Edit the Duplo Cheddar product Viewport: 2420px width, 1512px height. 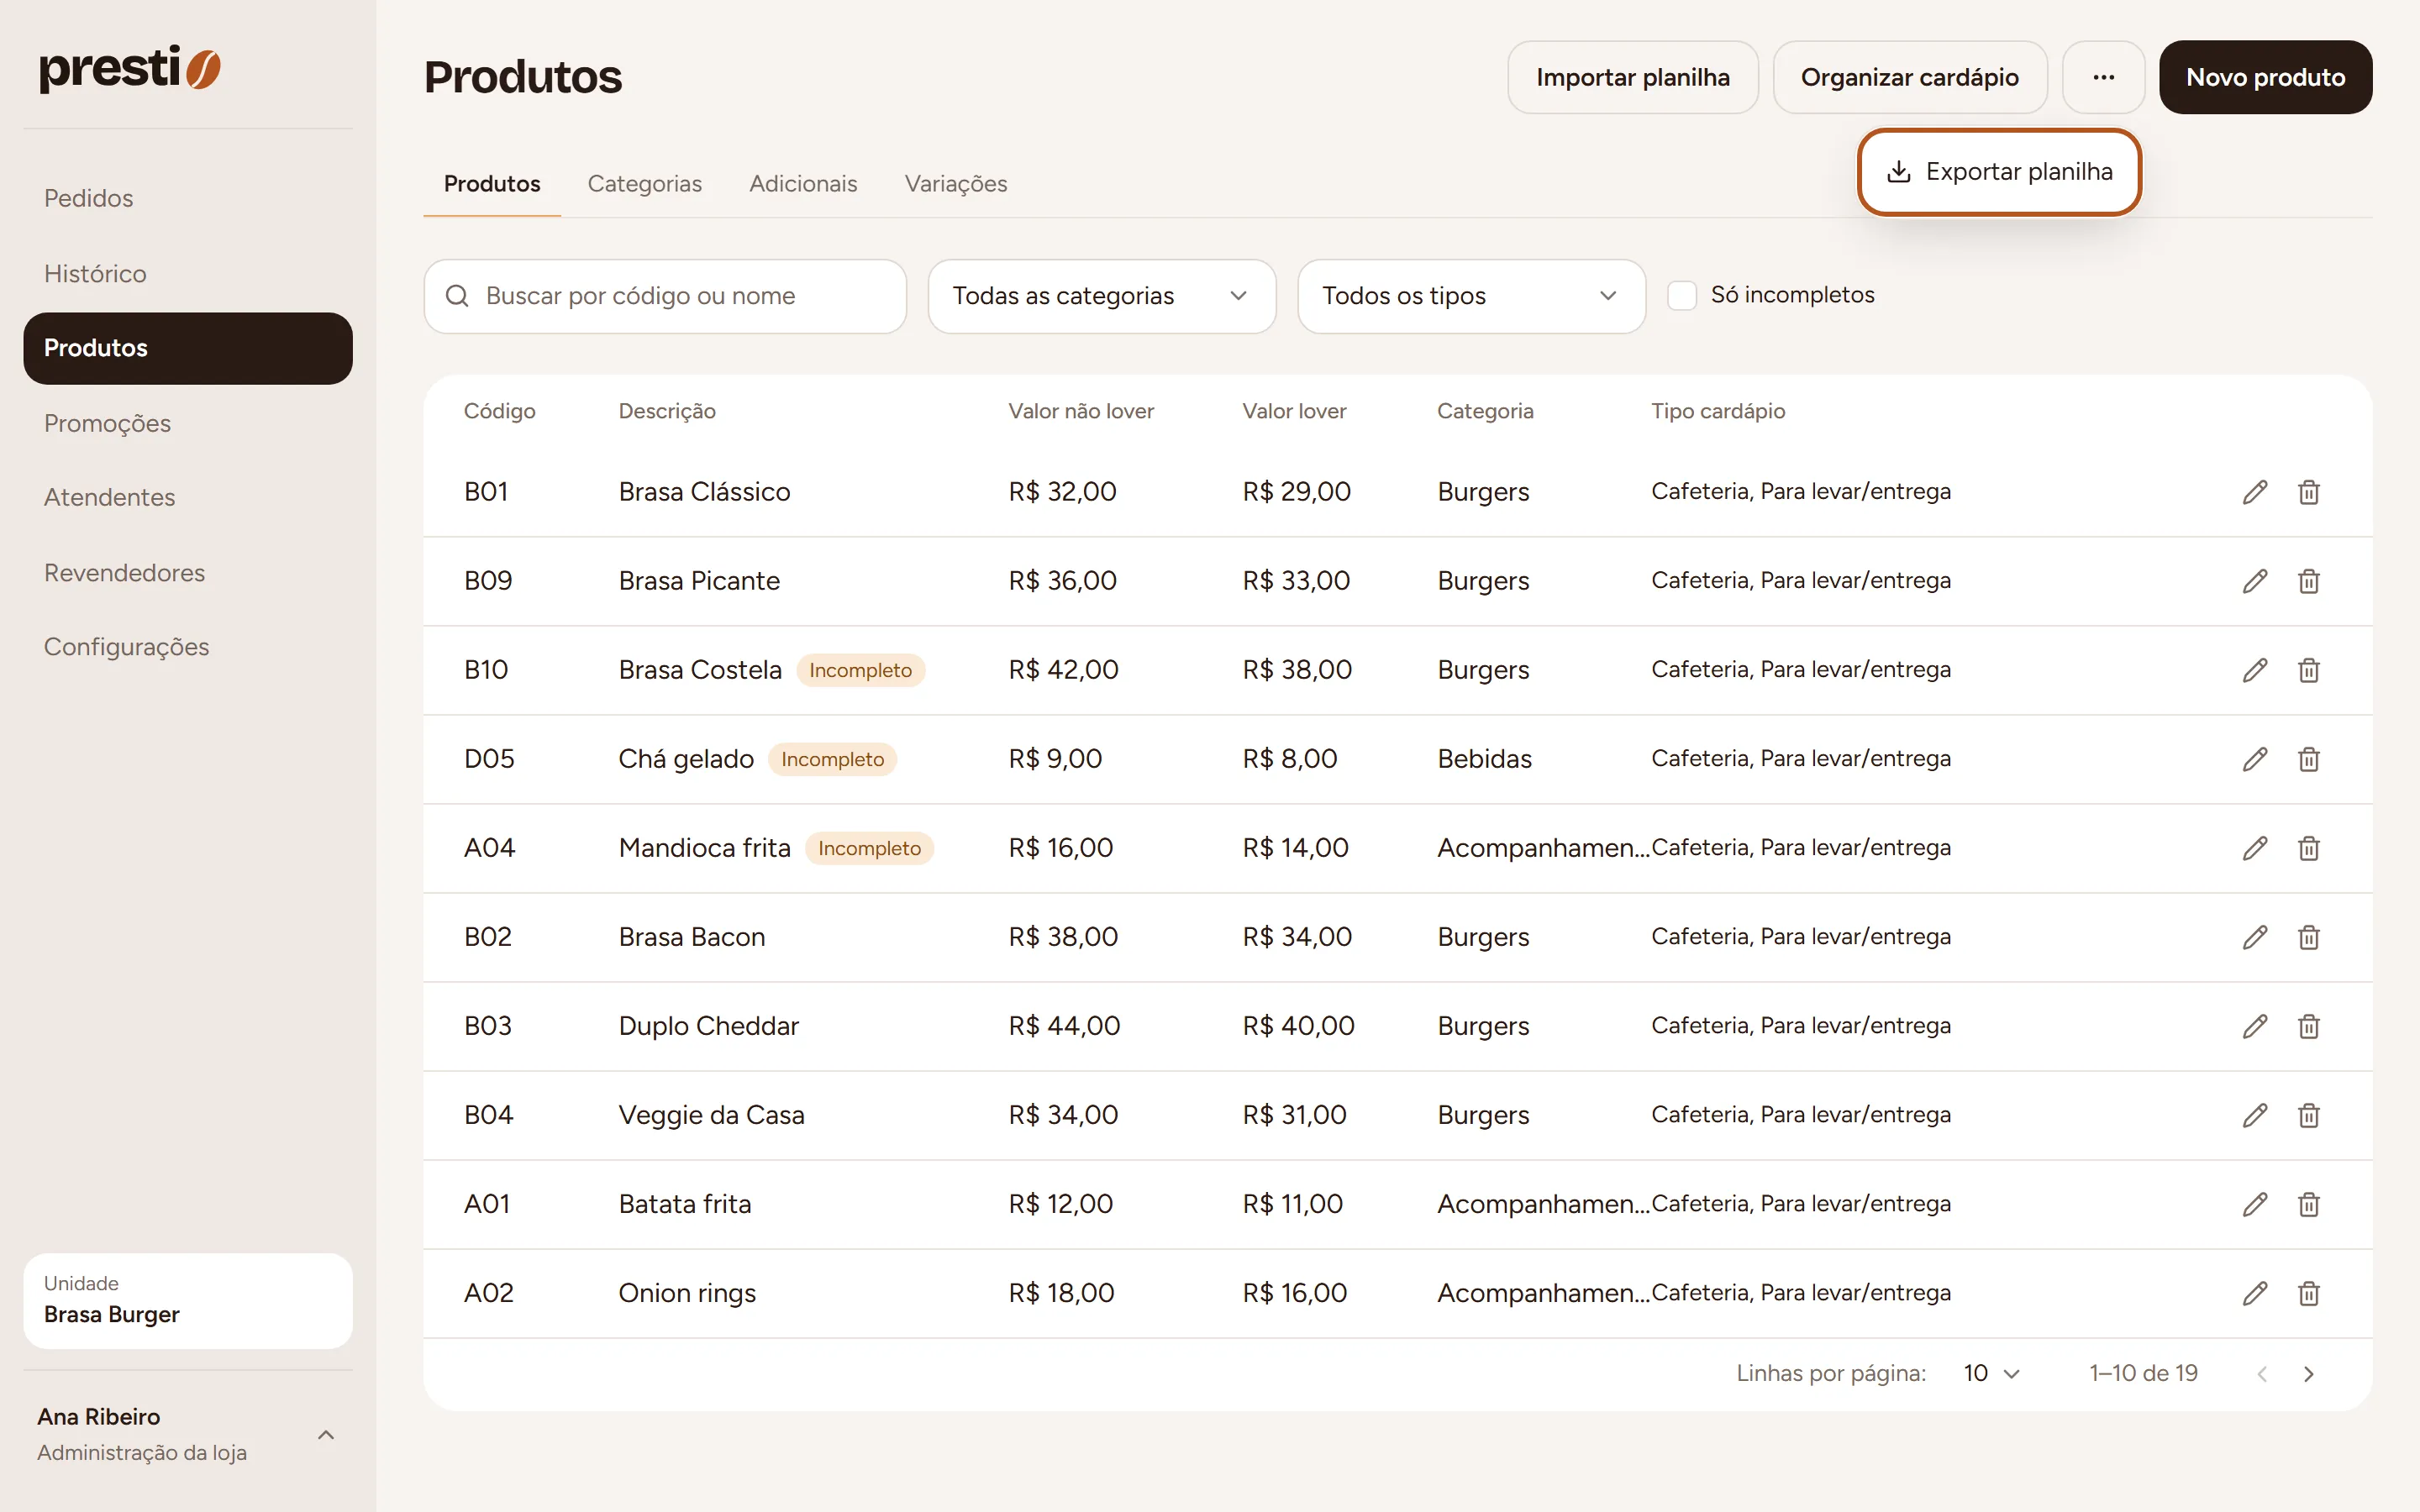pyautogui.click(x=2254, y=1026)
